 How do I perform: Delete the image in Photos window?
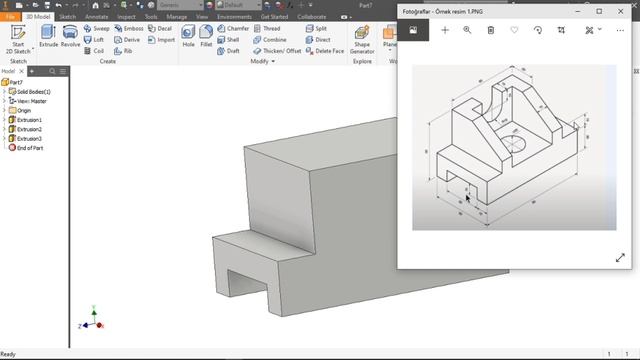[491, 30]
